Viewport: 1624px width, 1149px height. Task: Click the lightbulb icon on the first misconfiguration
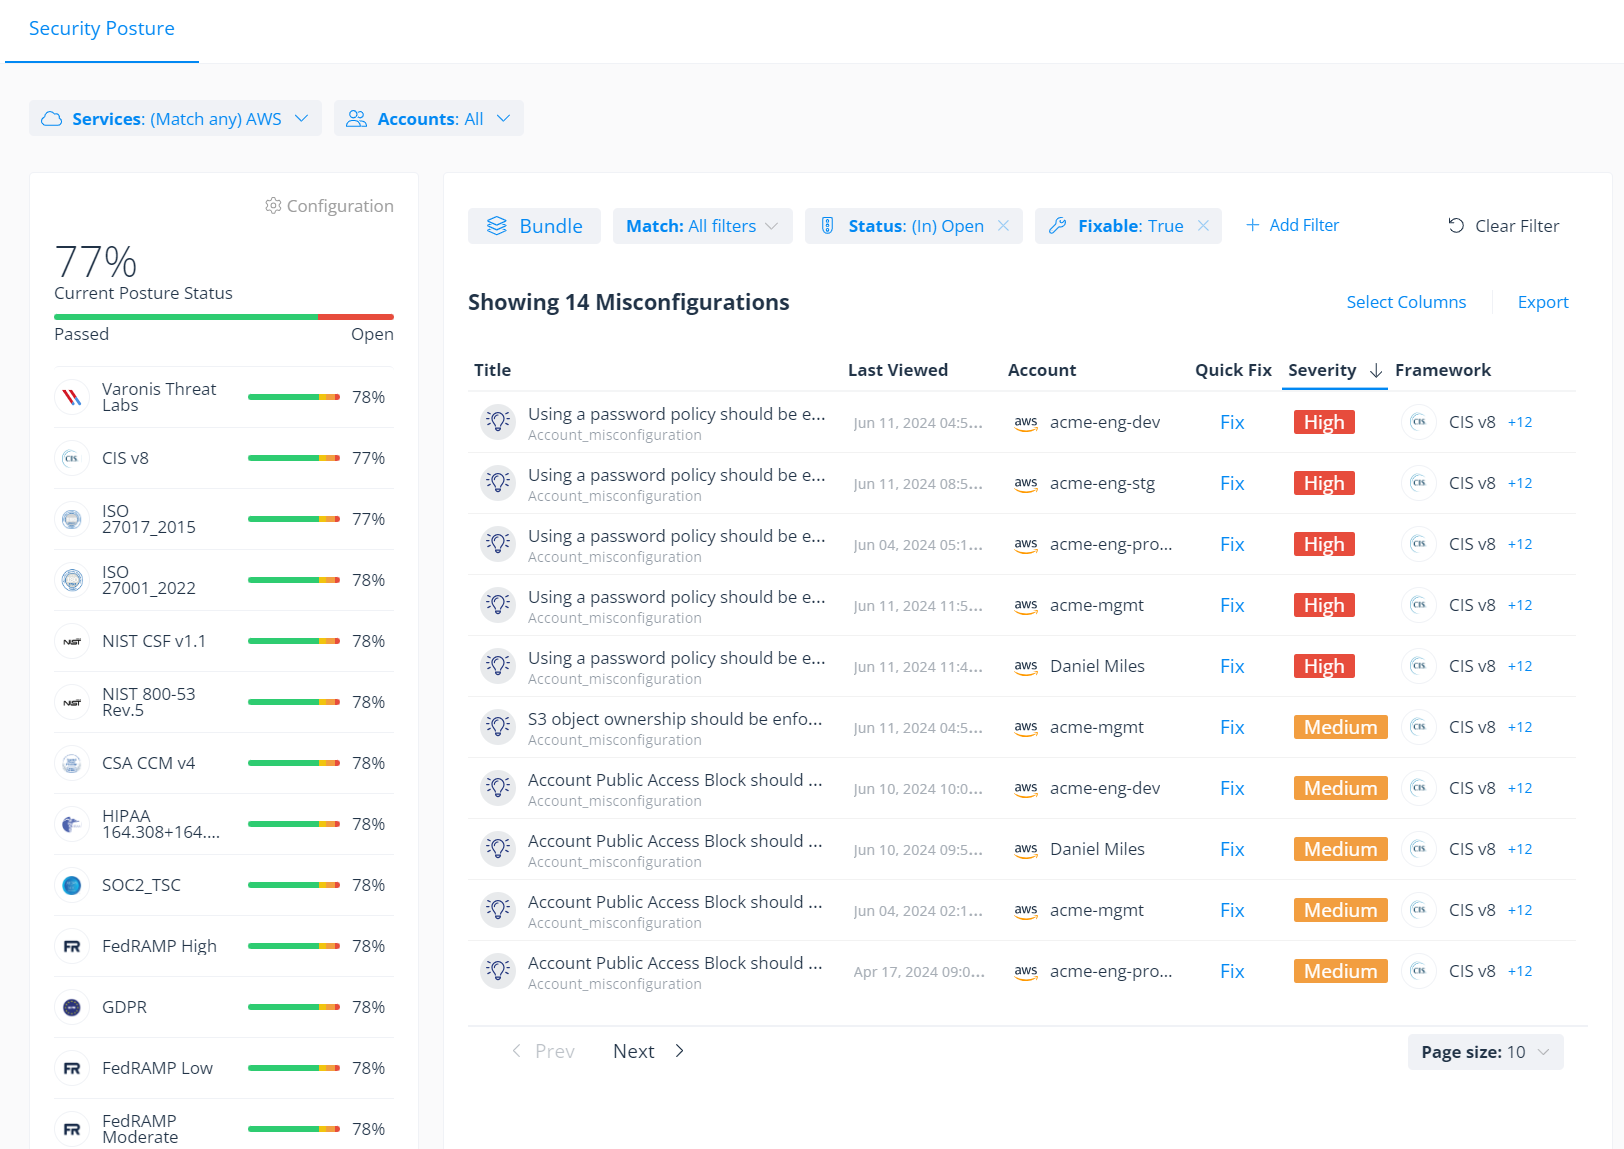pyautogui.click(x=498, y=421)
